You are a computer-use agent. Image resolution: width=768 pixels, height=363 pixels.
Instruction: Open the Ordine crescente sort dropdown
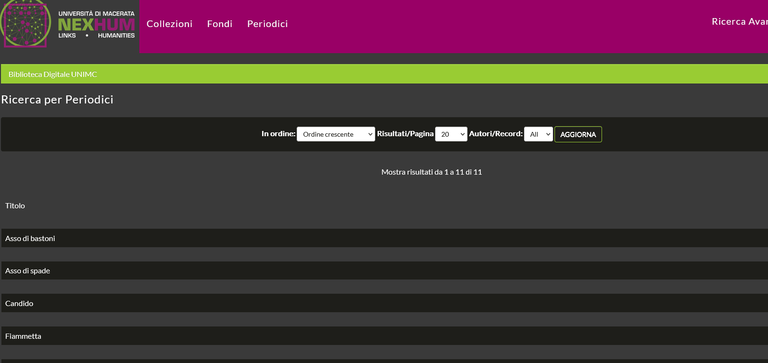click(336, 134)
